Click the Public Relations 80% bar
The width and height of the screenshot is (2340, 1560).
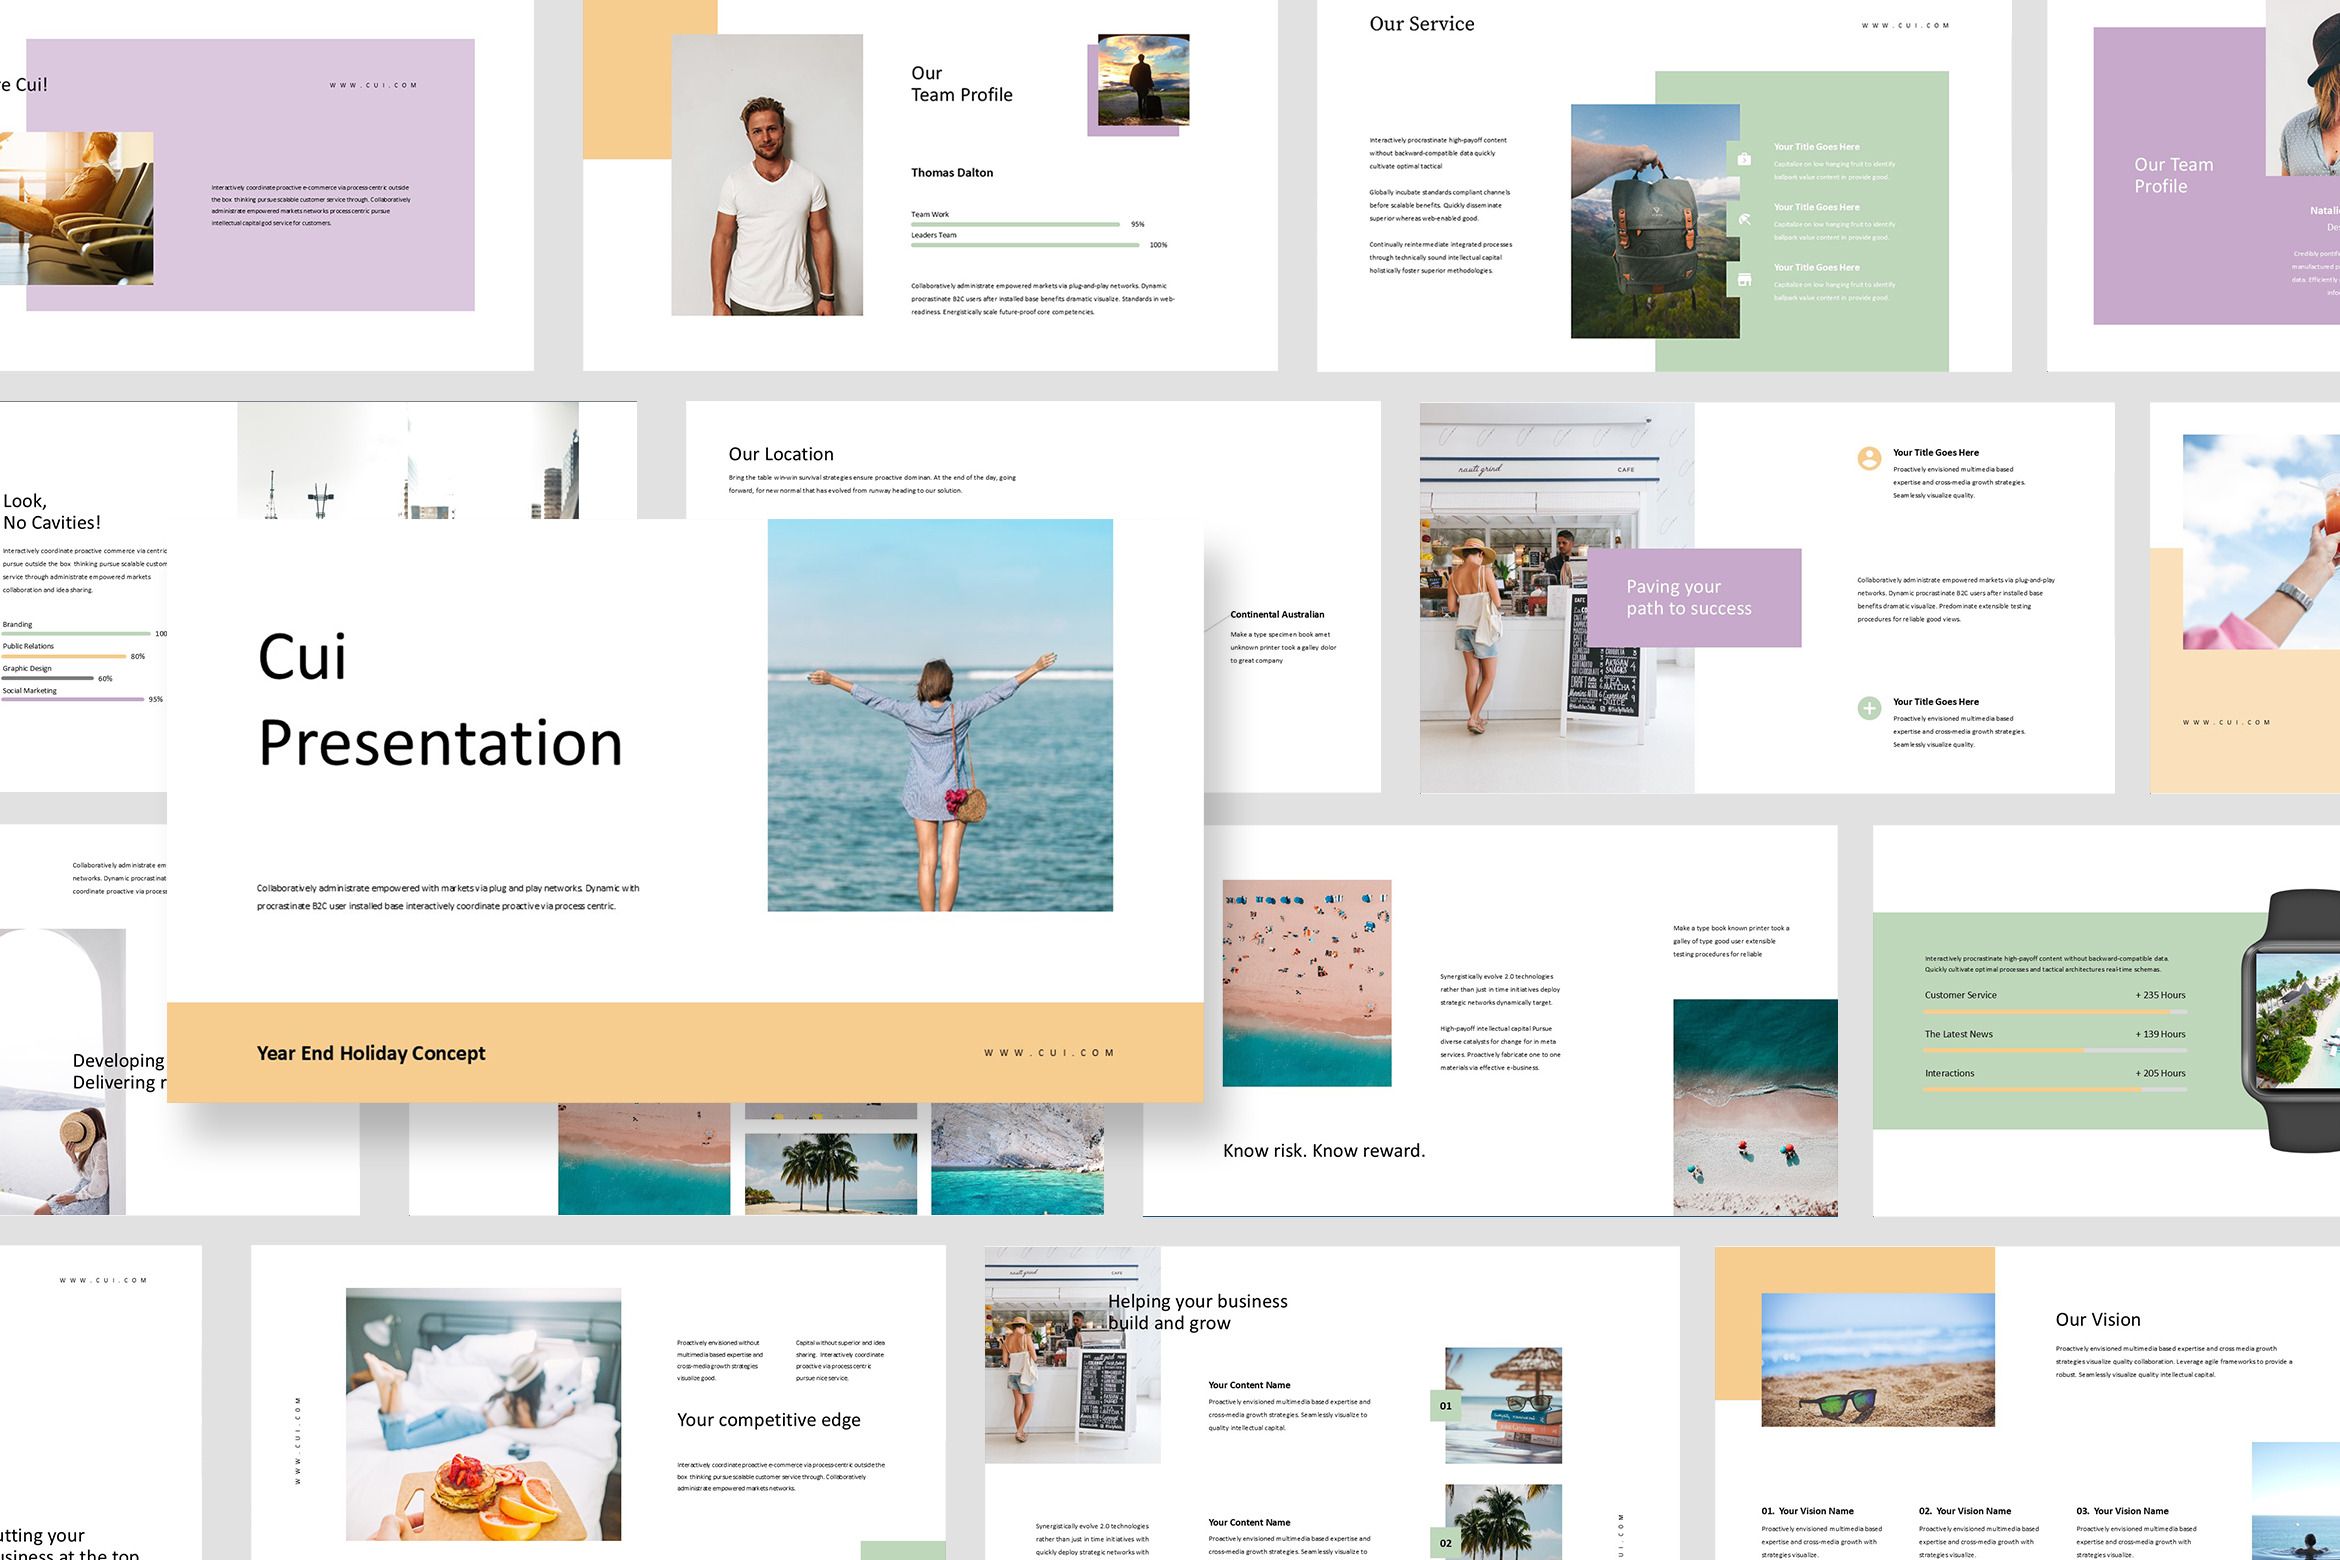coord(64,656)
